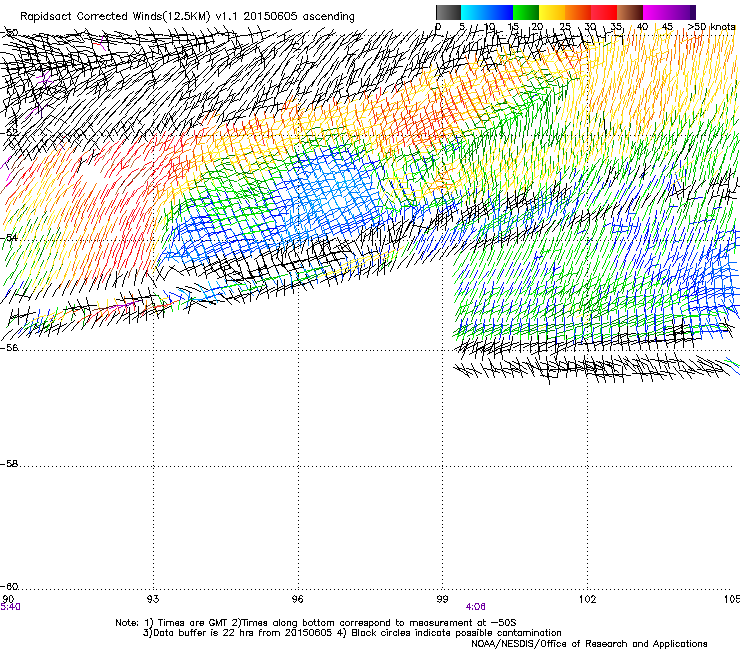Click the longitude label '102'
The width and height of the screenshot is (740, 650).
tap(587, 599)
